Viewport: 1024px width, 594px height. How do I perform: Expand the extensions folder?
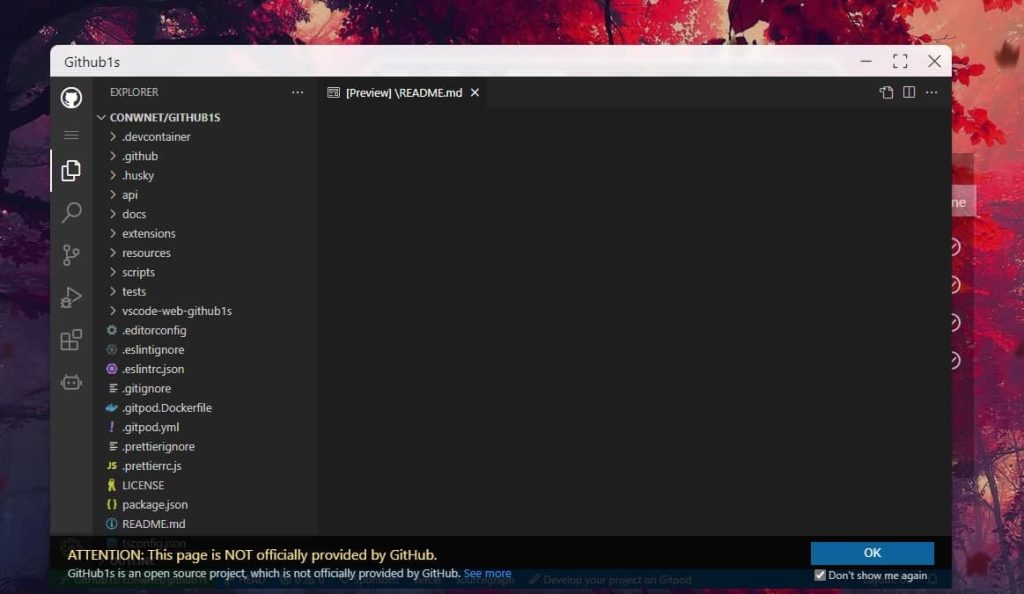click(x=148, y=233)
